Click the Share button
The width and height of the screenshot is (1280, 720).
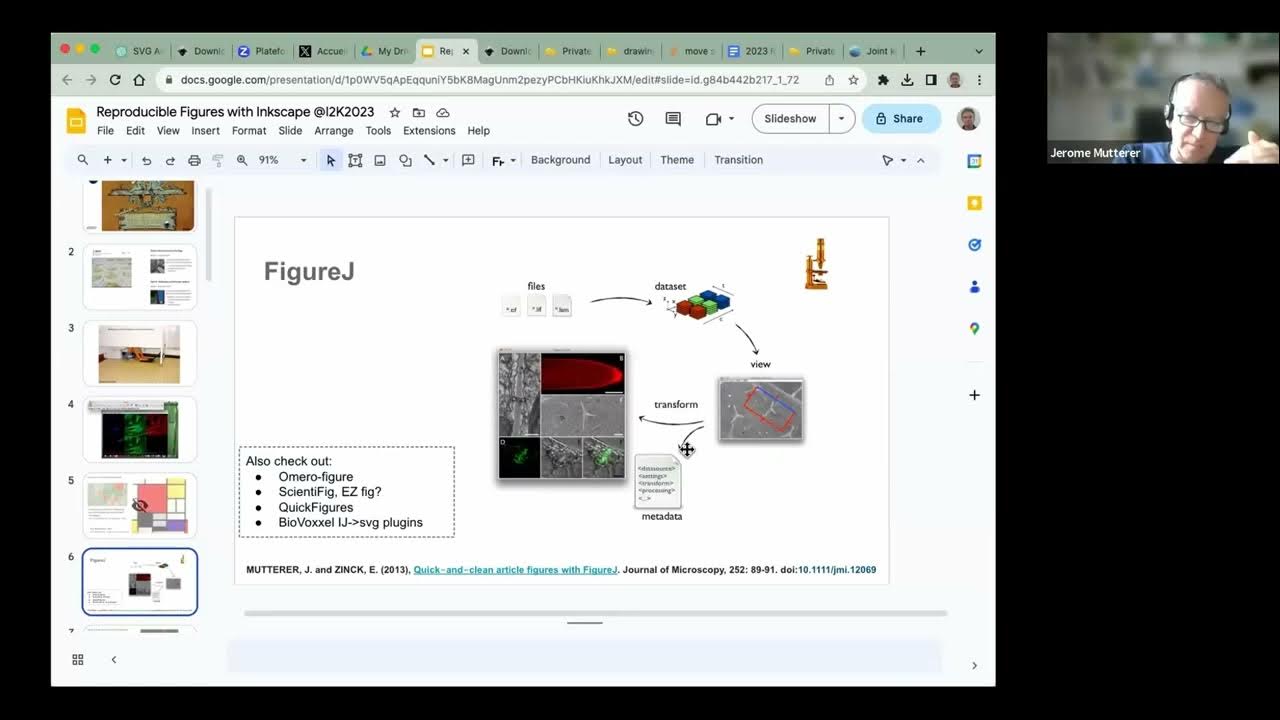[x=901, y=119]
